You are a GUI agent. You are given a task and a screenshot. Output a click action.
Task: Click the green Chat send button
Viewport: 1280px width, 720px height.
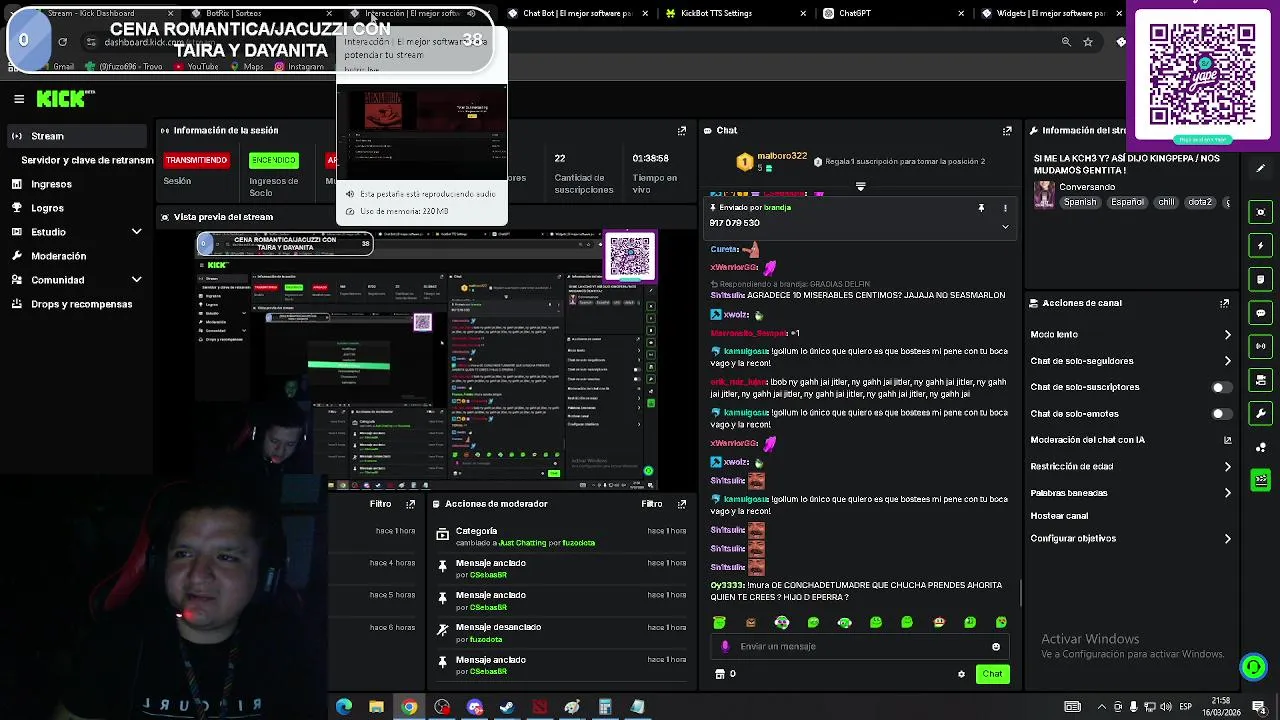(992, 674)
